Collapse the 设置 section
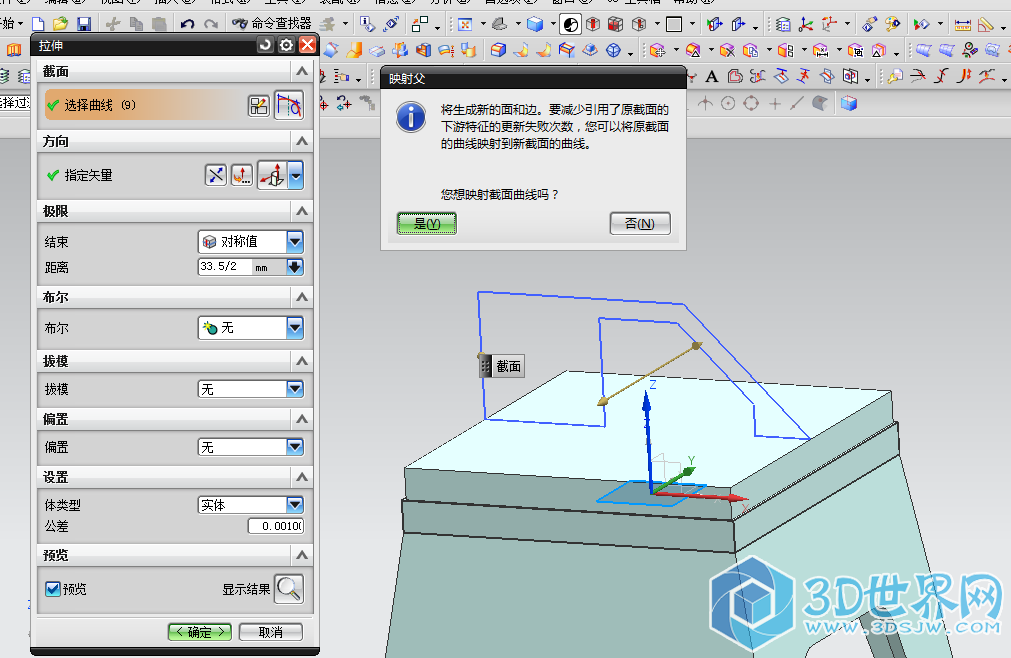1011x658 pixels. (302, 478)
